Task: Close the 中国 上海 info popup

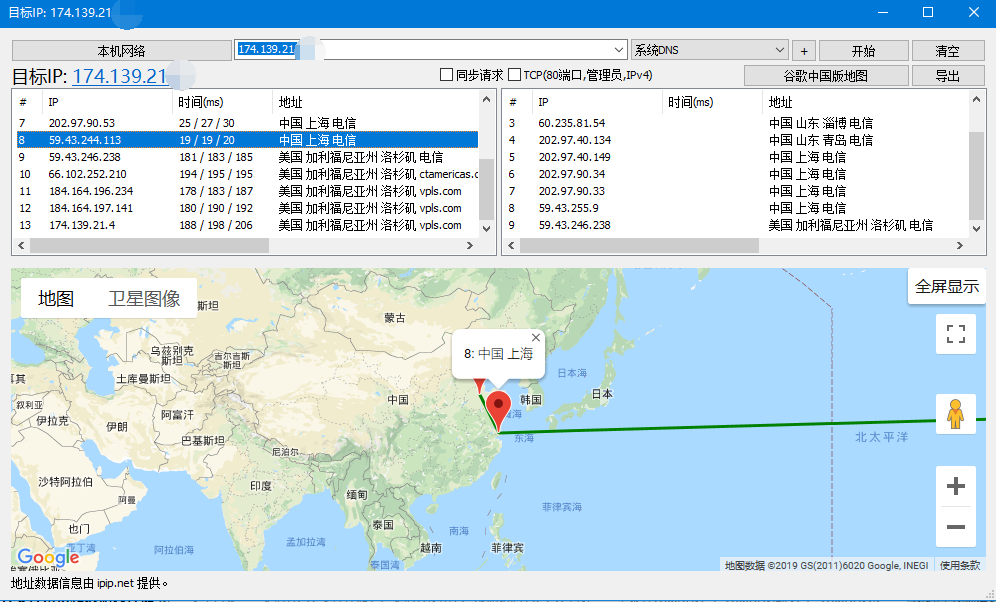Action: coord(535,338)
